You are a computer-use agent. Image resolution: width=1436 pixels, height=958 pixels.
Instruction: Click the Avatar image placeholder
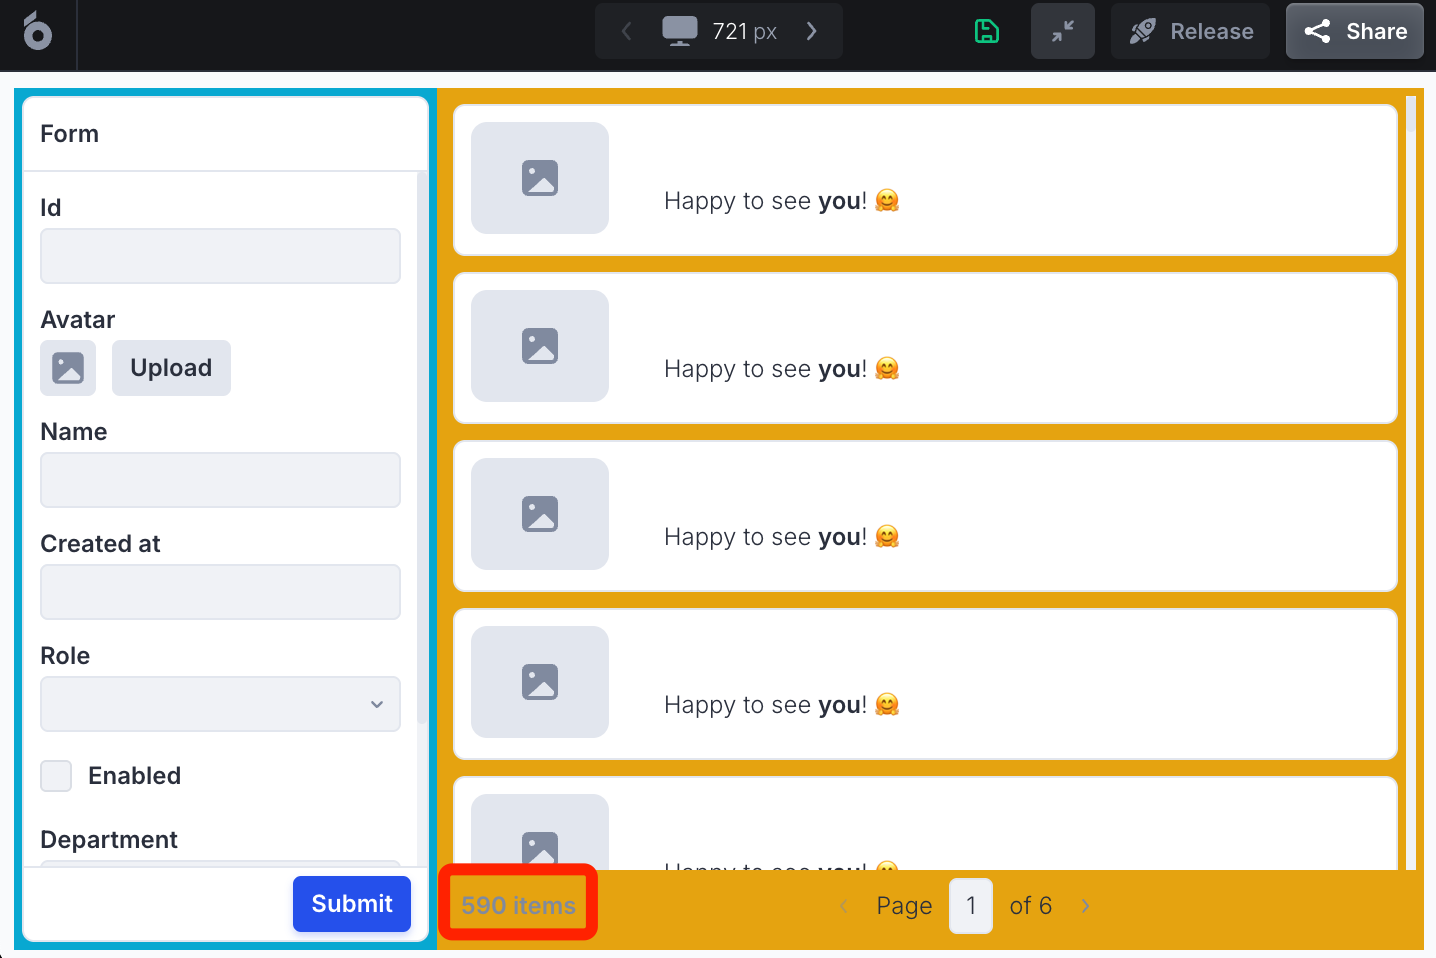[x=68, y=368]
